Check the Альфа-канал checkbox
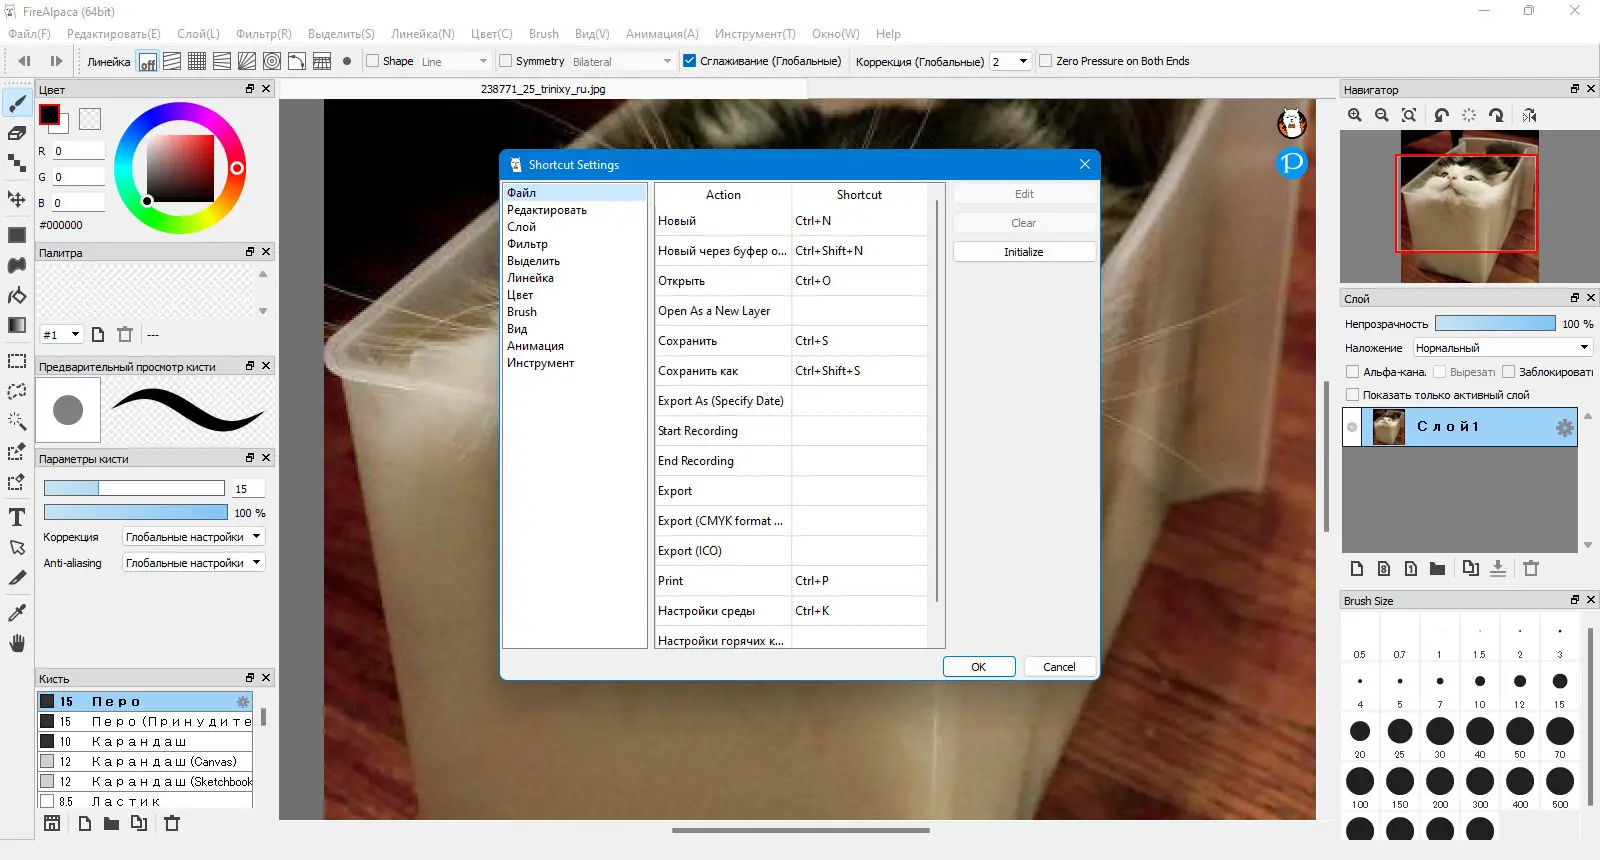This screenshot has width=1600, height=860. (1352, 372)
